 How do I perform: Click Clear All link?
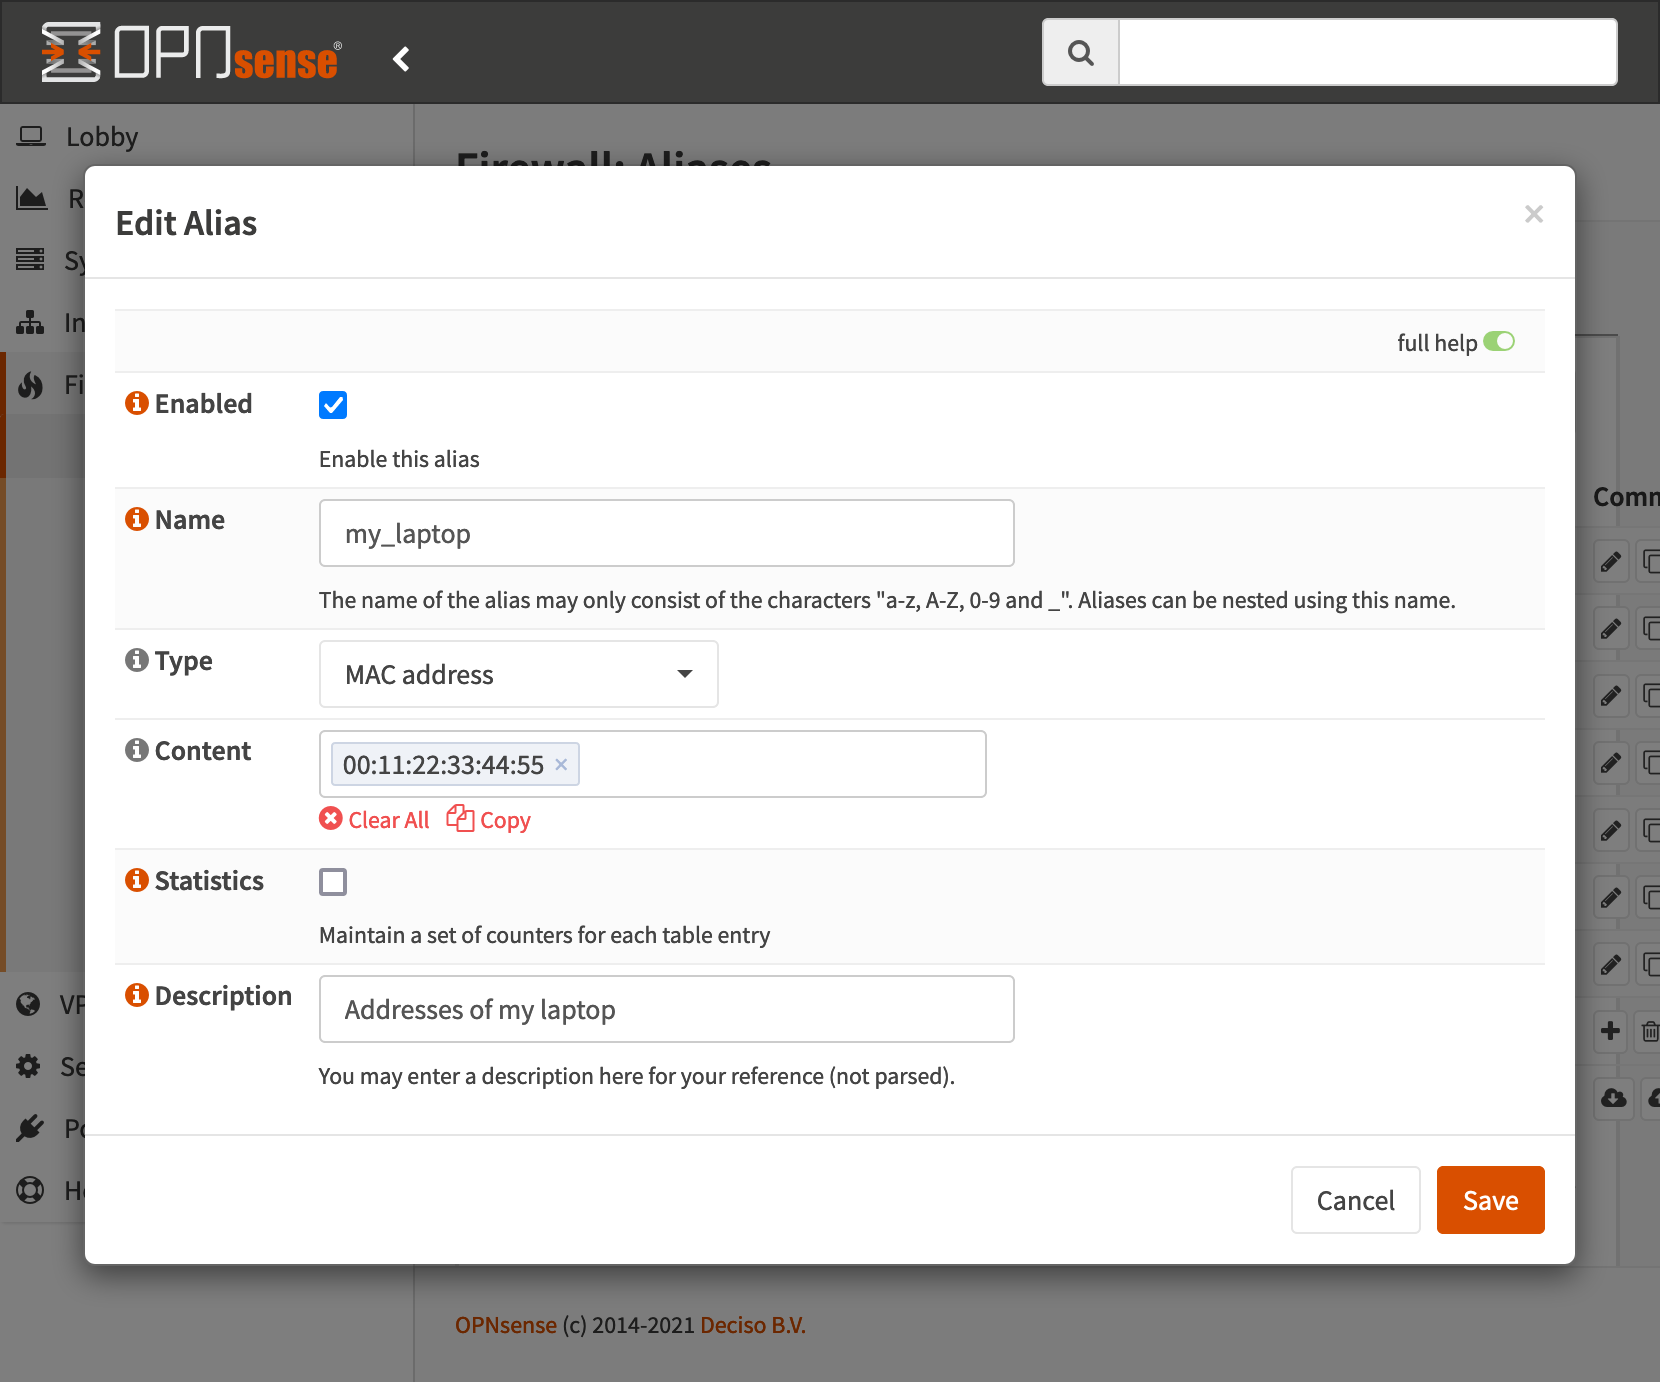(x=375, y=820)
